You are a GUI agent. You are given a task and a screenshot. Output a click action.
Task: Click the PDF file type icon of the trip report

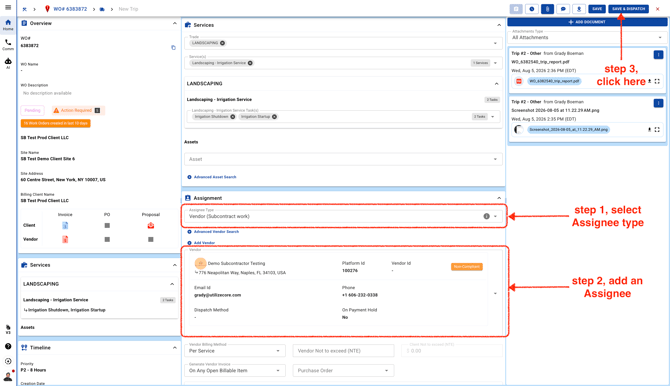519,81
